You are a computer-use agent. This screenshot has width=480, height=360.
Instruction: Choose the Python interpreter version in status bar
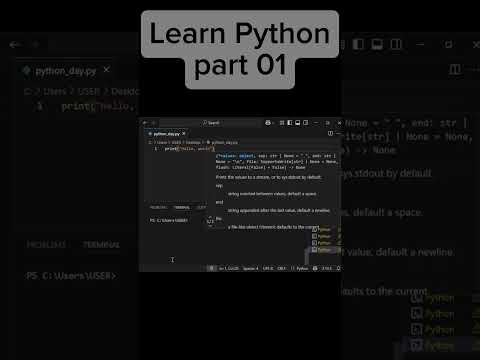tap(327, 268)
